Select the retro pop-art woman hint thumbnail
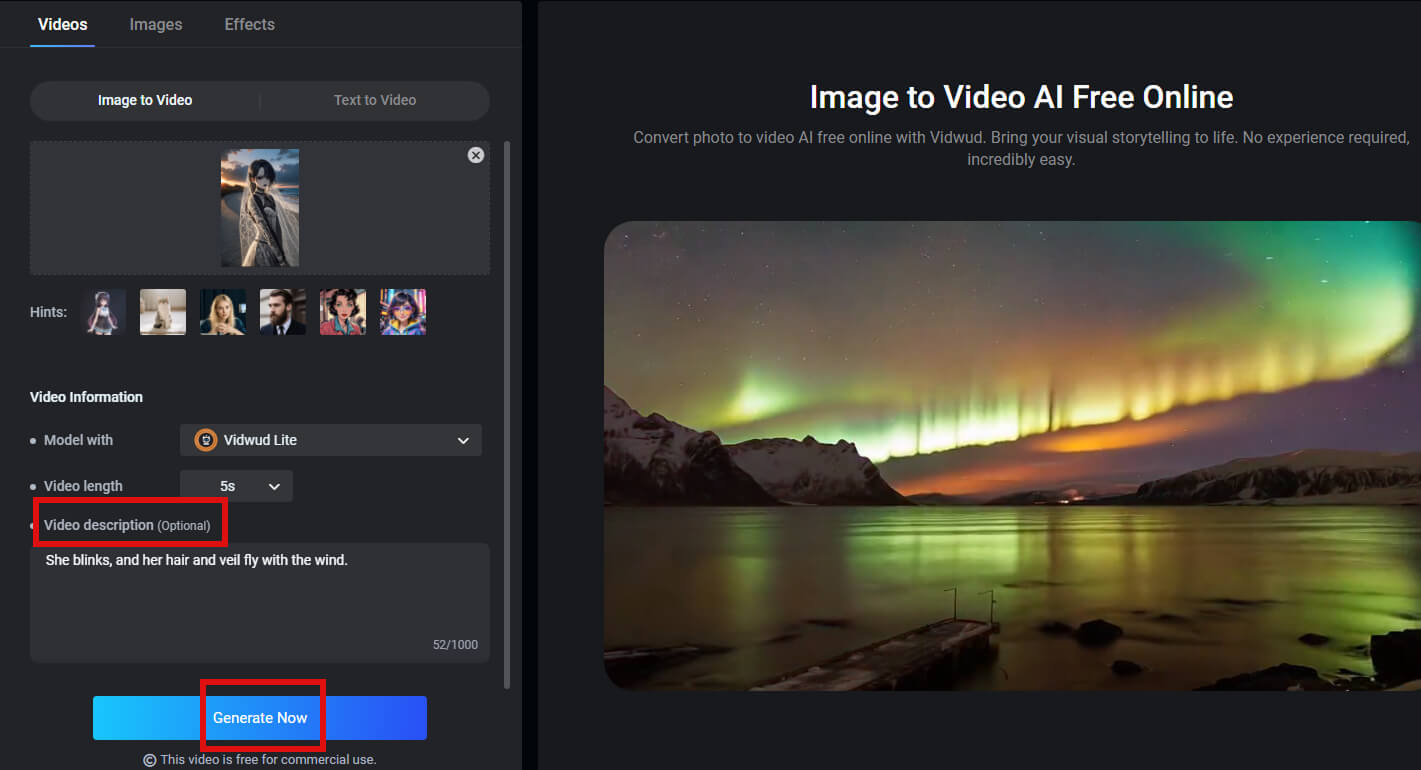 (343, 311)
